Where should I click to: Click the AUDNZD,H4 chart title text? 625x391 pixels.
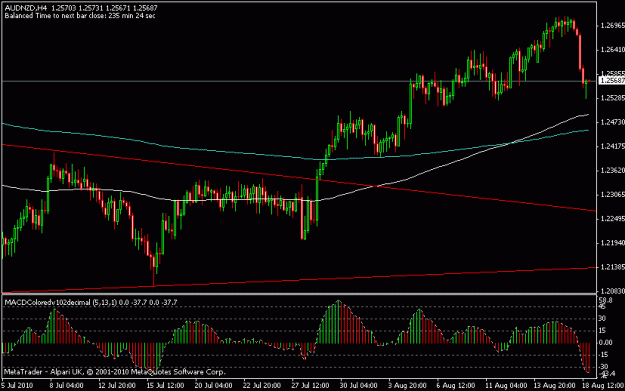click(x=26, y=8)
